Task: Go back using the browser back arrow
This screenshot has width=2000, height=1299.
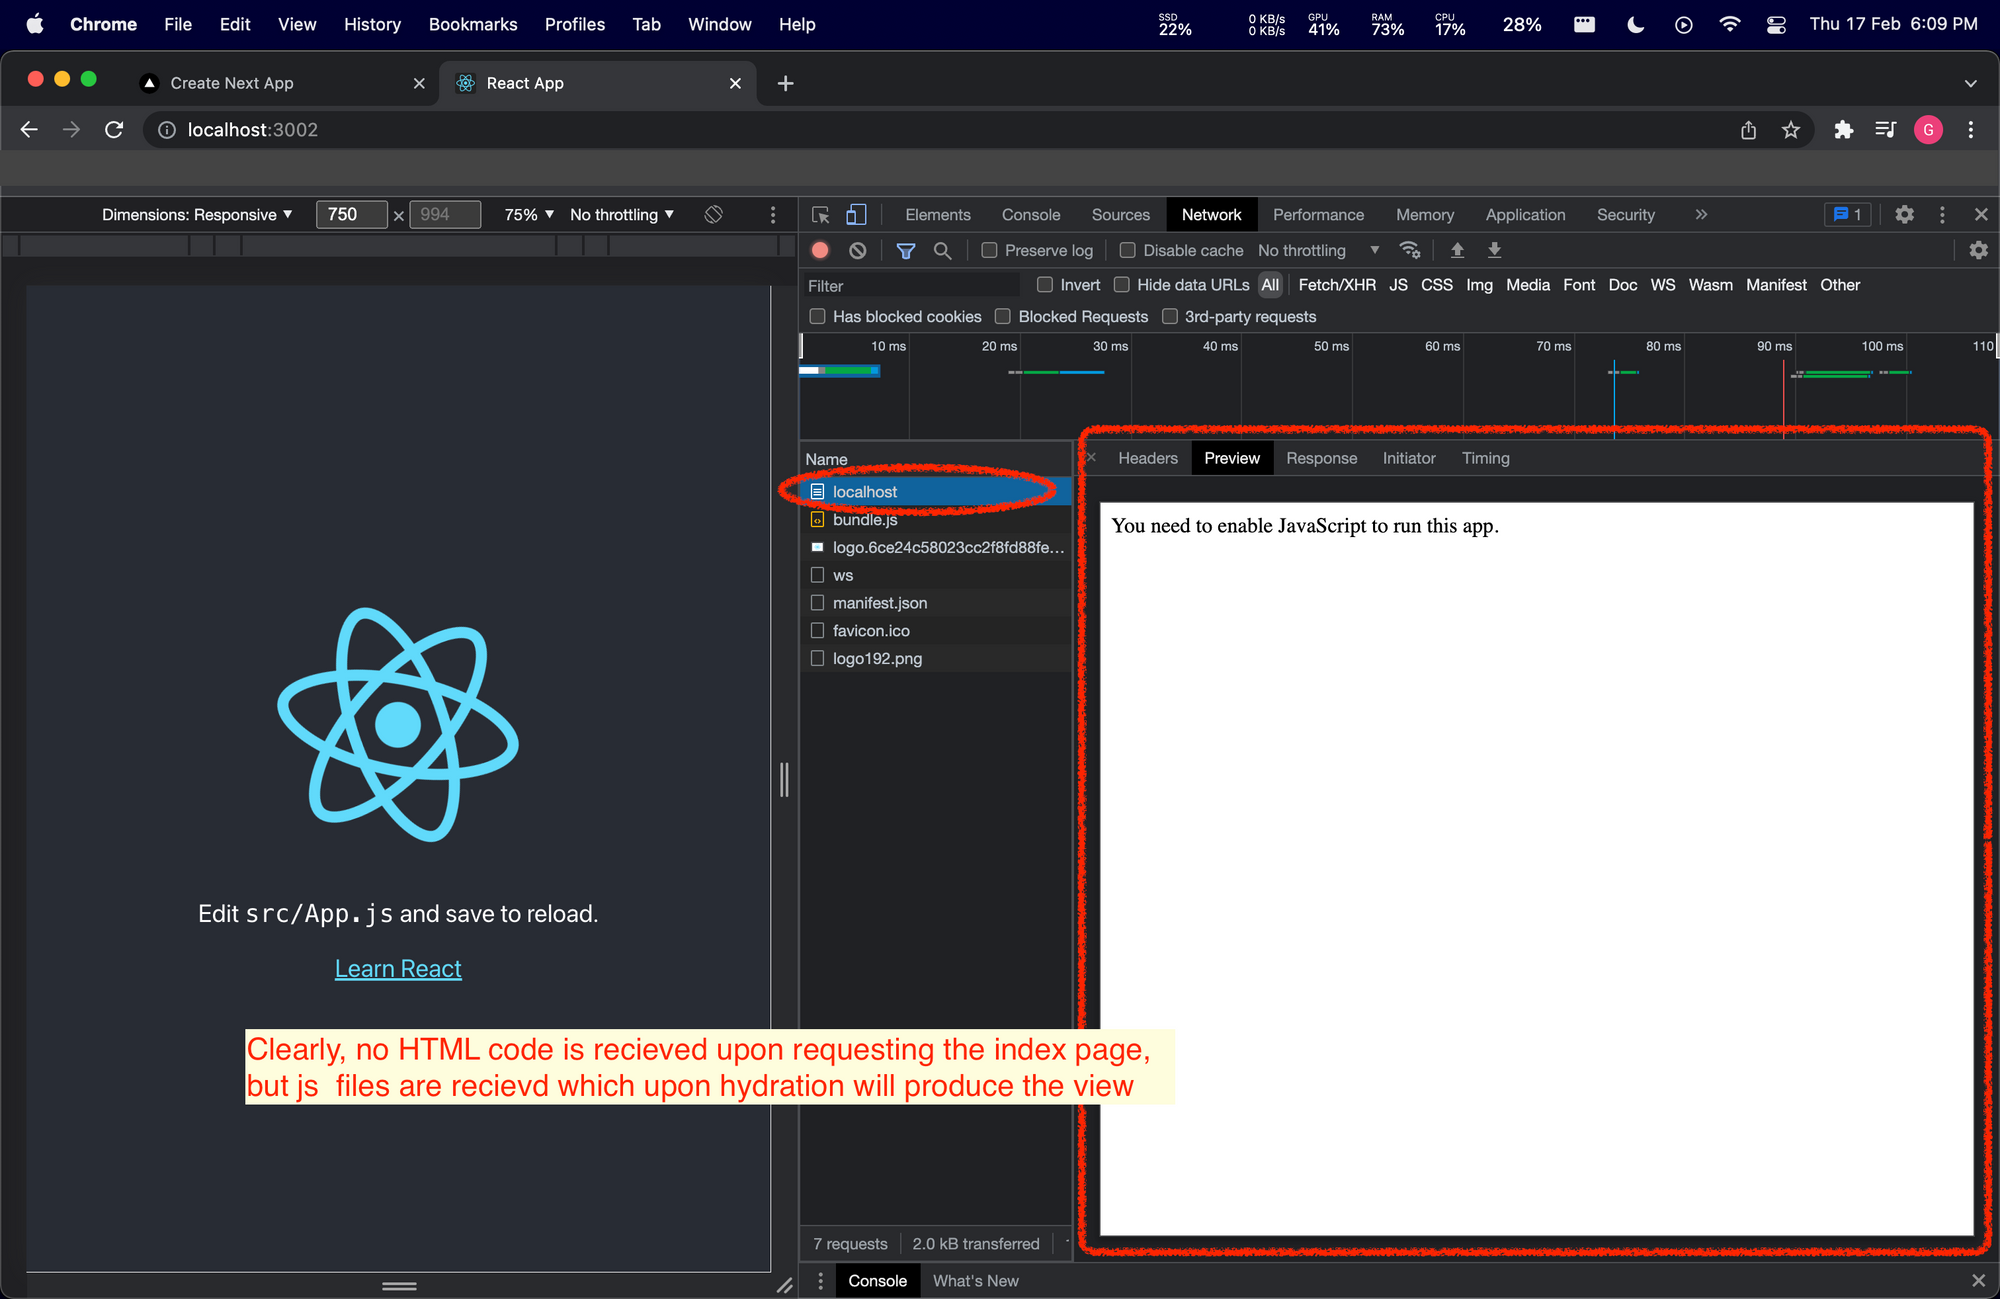Action: [29, 130]
